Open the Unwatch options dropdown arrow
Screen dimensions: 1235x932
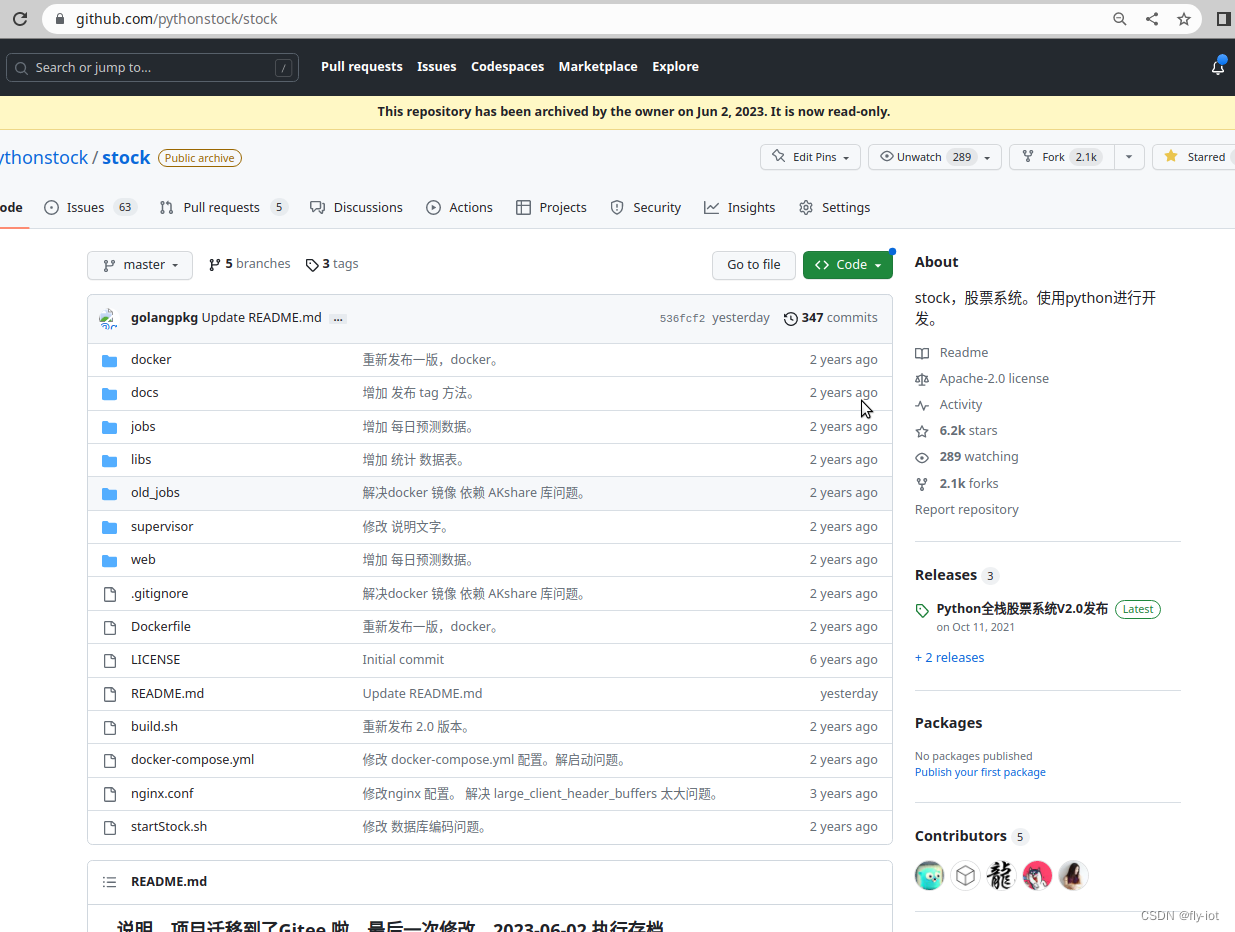pyautogui.click(x=986, y=157)
